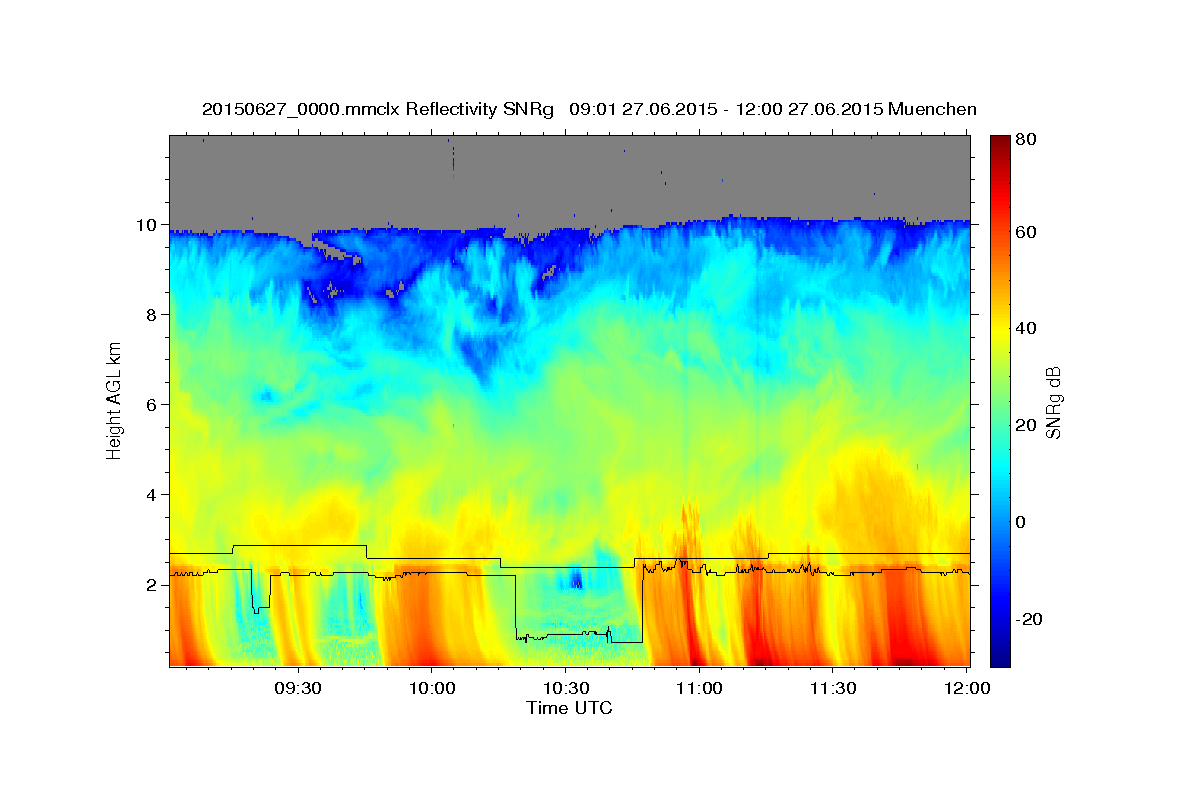Click the "Height AGL km" axis label
The image size is (1200, 800).
point(115,400)
